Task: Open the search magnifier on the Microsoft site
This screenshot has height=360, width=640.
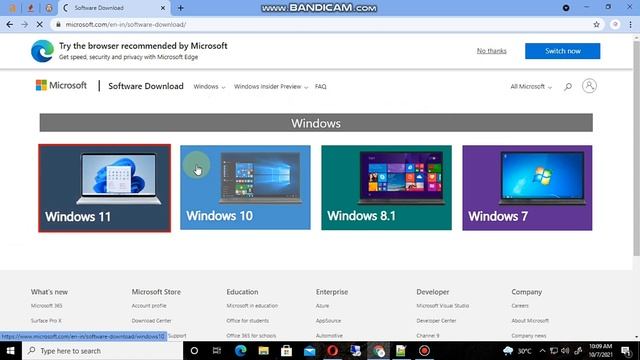Action: (x=568, y=87)
